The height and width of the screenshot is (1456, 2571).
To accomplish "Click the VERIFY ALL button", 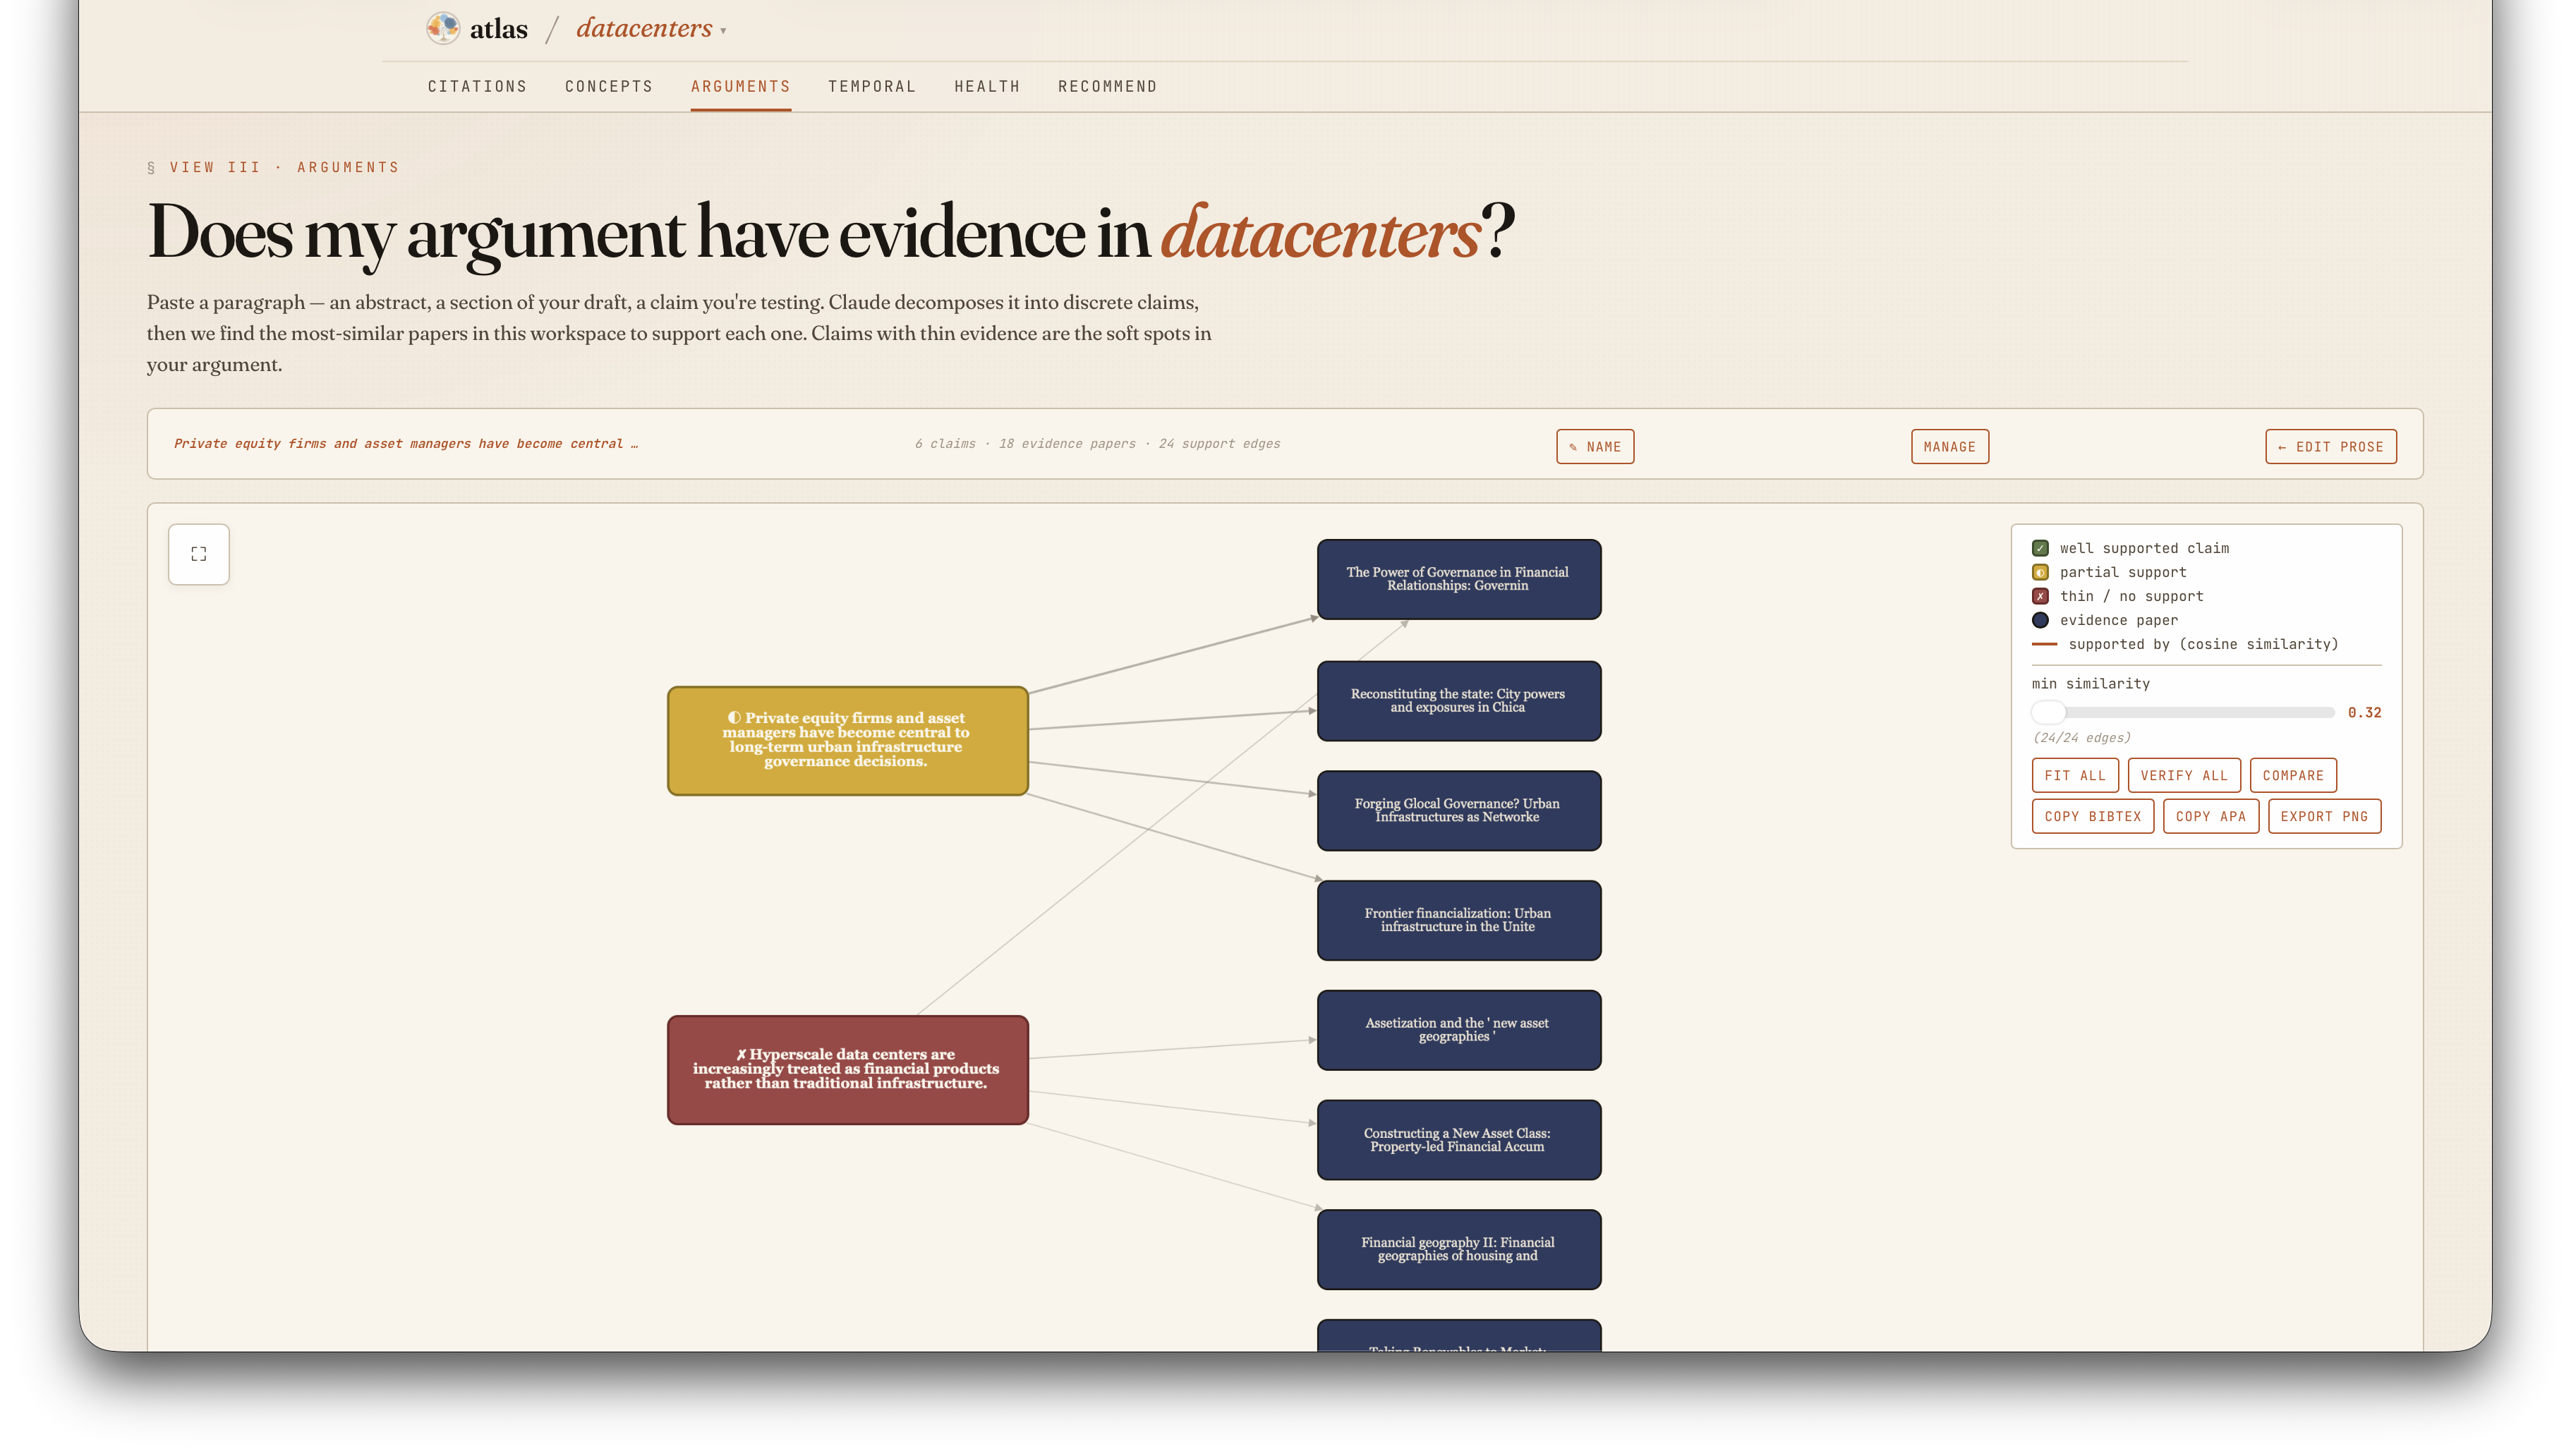I will tap(2184, 775).
